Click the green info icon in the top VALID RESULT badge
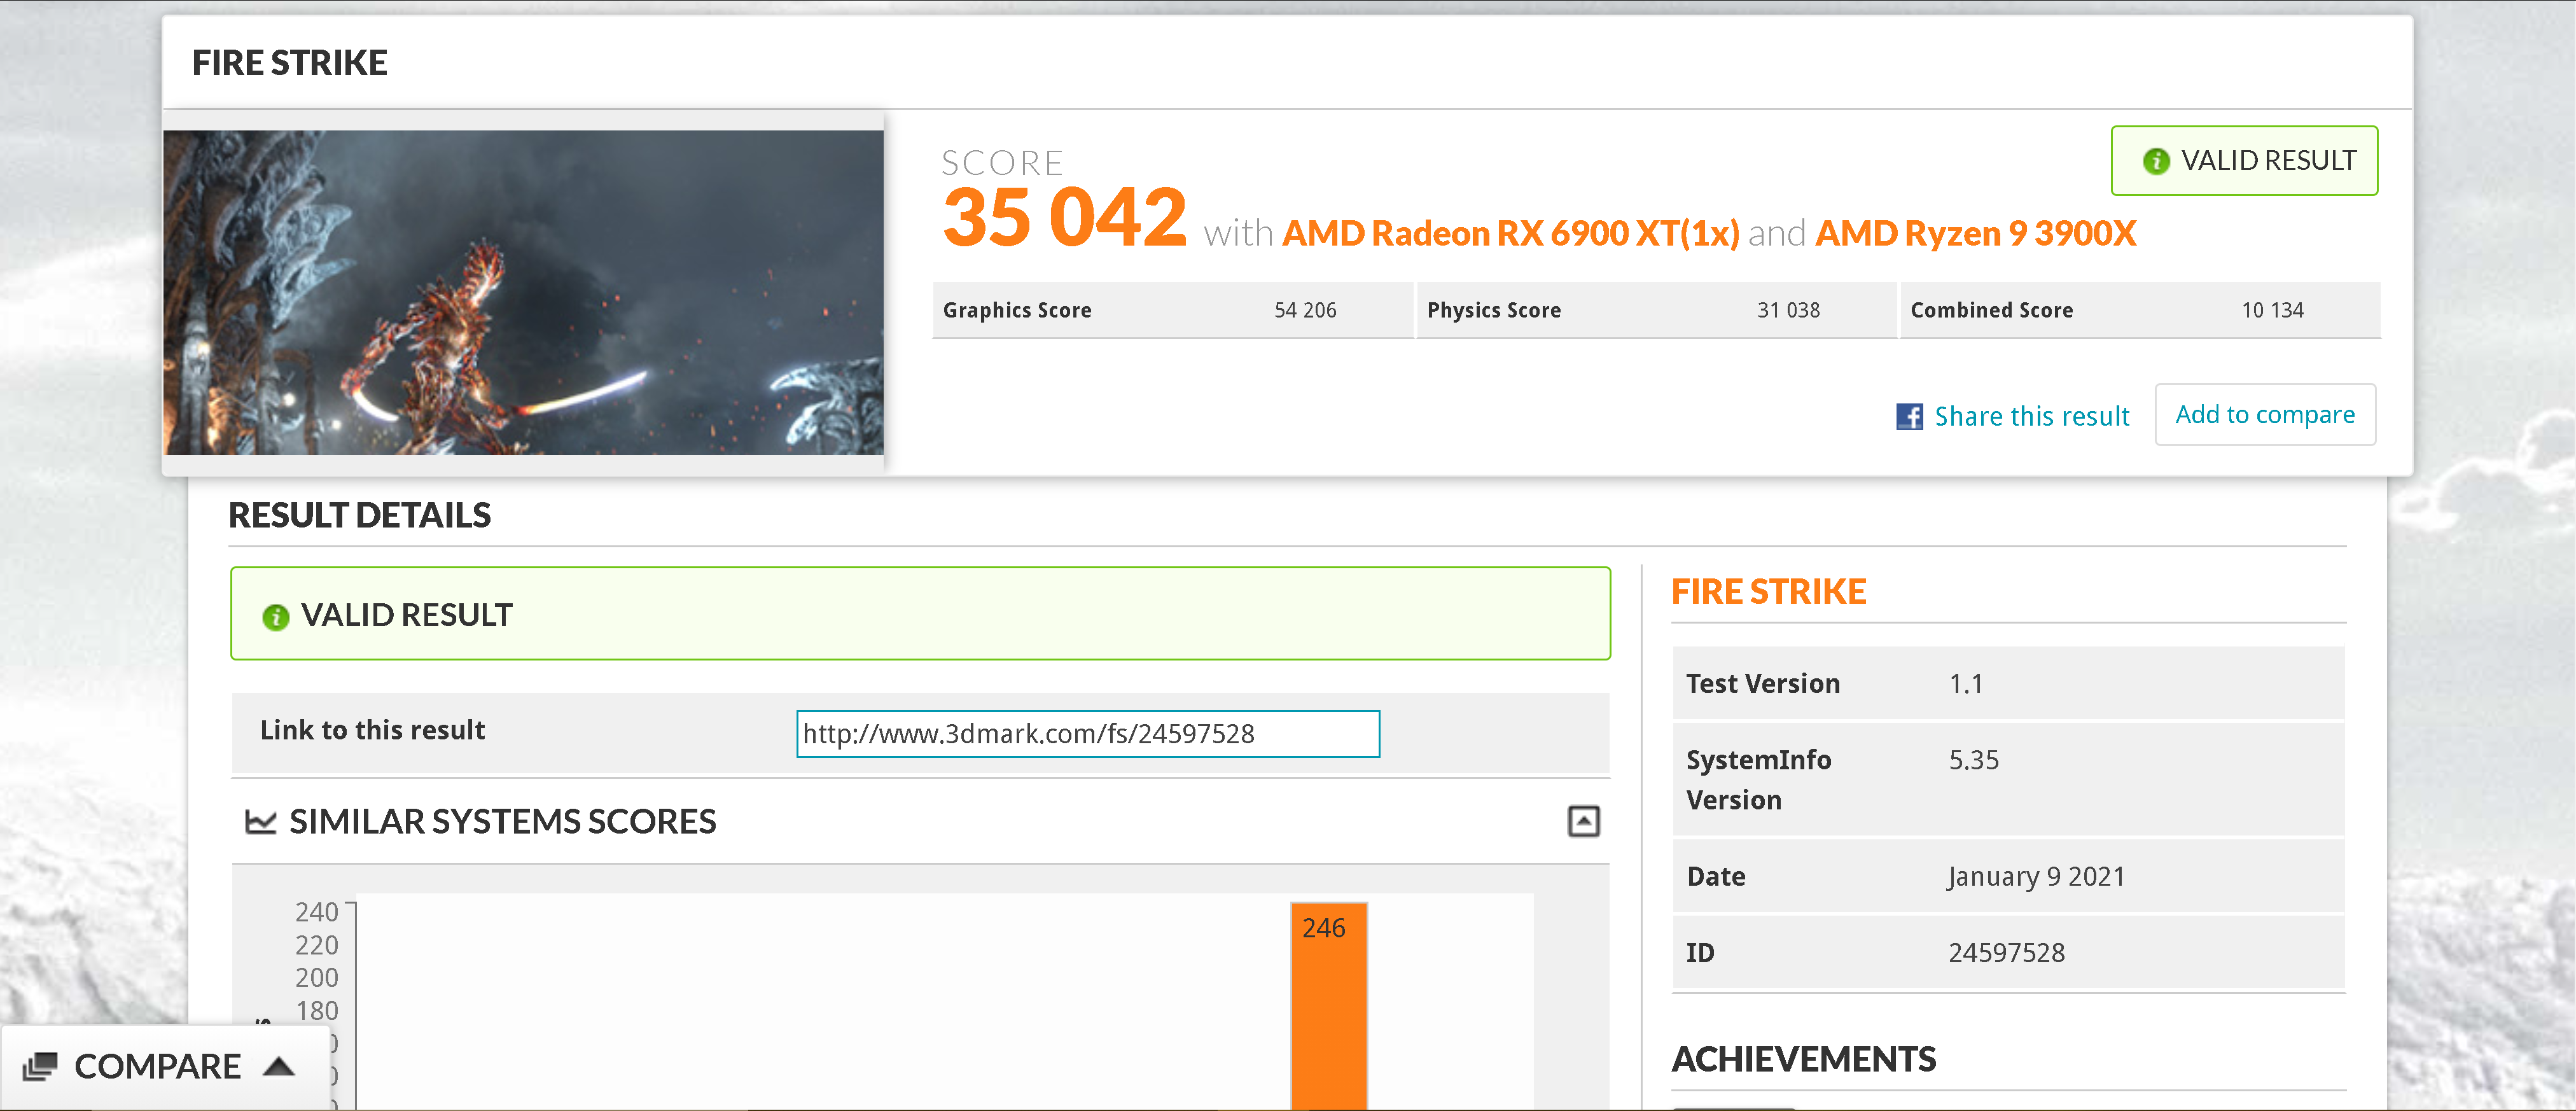Screen dimensions: 2576x1111 (x=2156, y=161)
